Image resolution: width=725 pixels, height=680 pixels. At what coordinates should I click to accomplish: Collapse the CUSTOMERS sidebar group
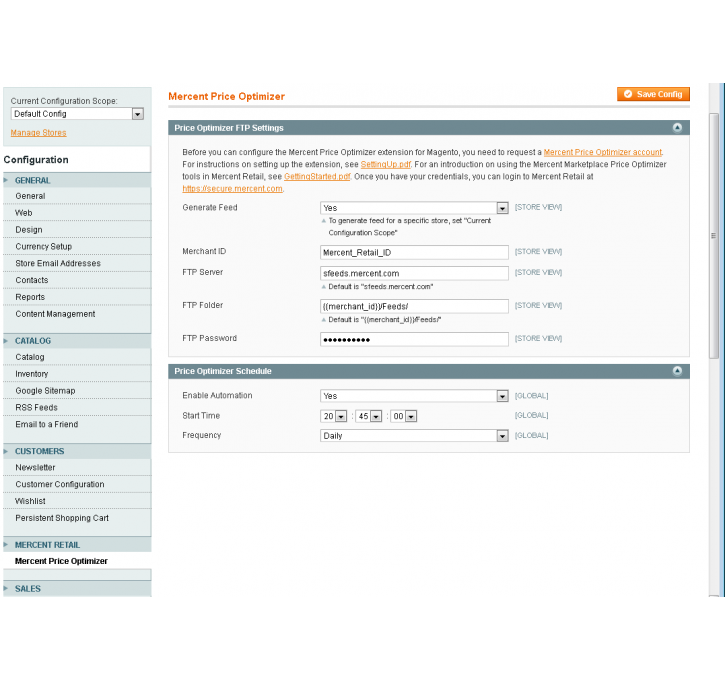(77, 451)
